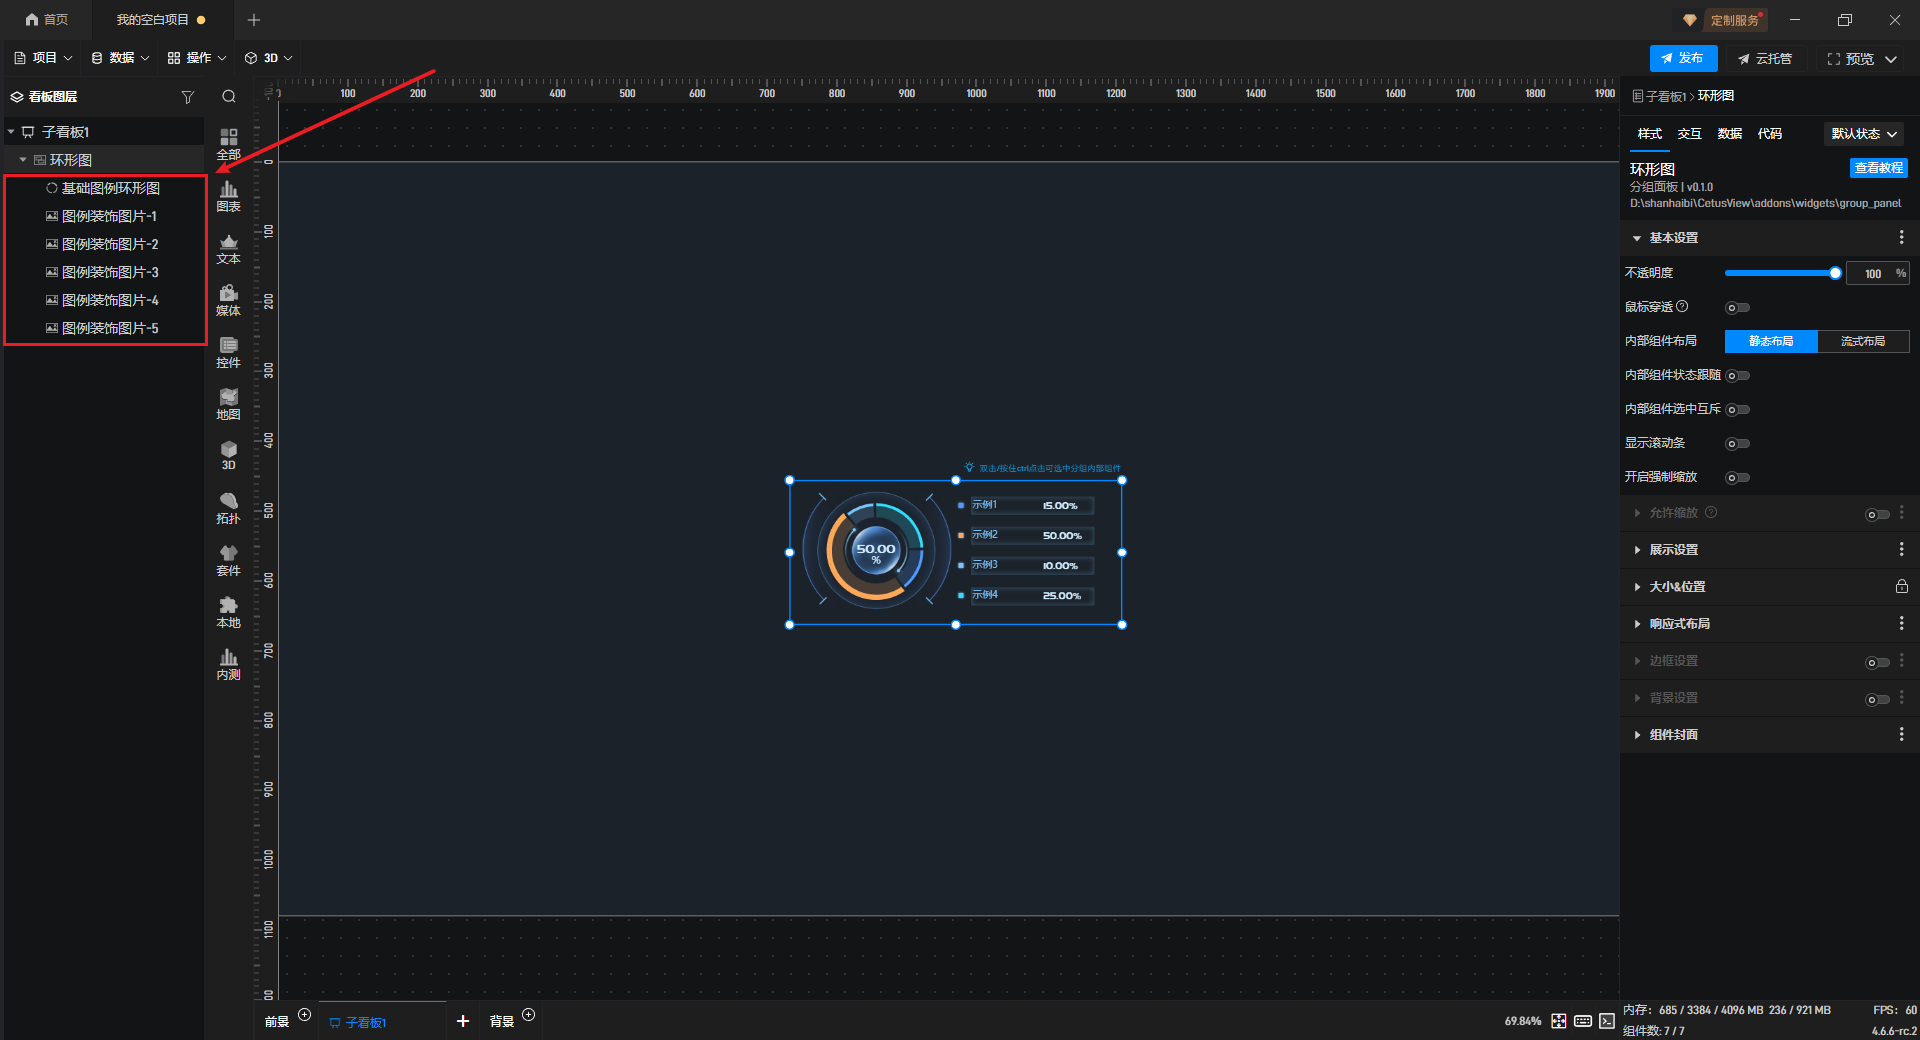
Task: Expand the 组件封面 section
Action: pos(1637,735)
